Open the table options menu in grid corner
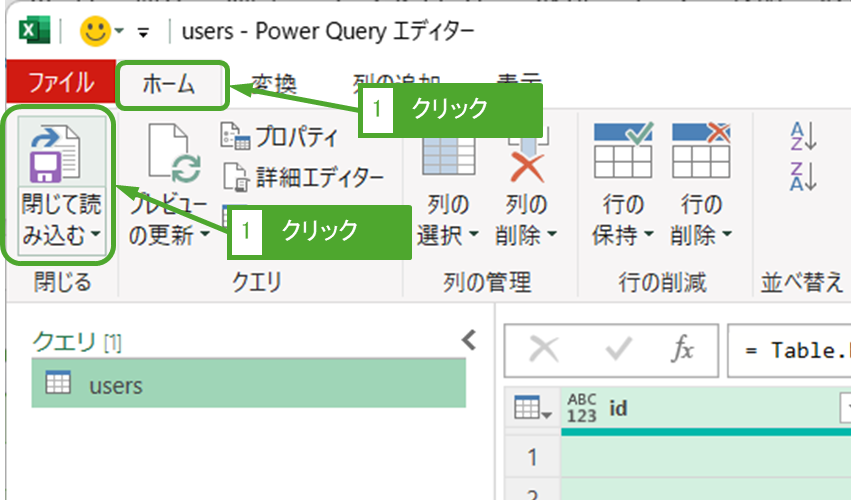This screenshot has height=500, width=851. (x=532, y=408)
